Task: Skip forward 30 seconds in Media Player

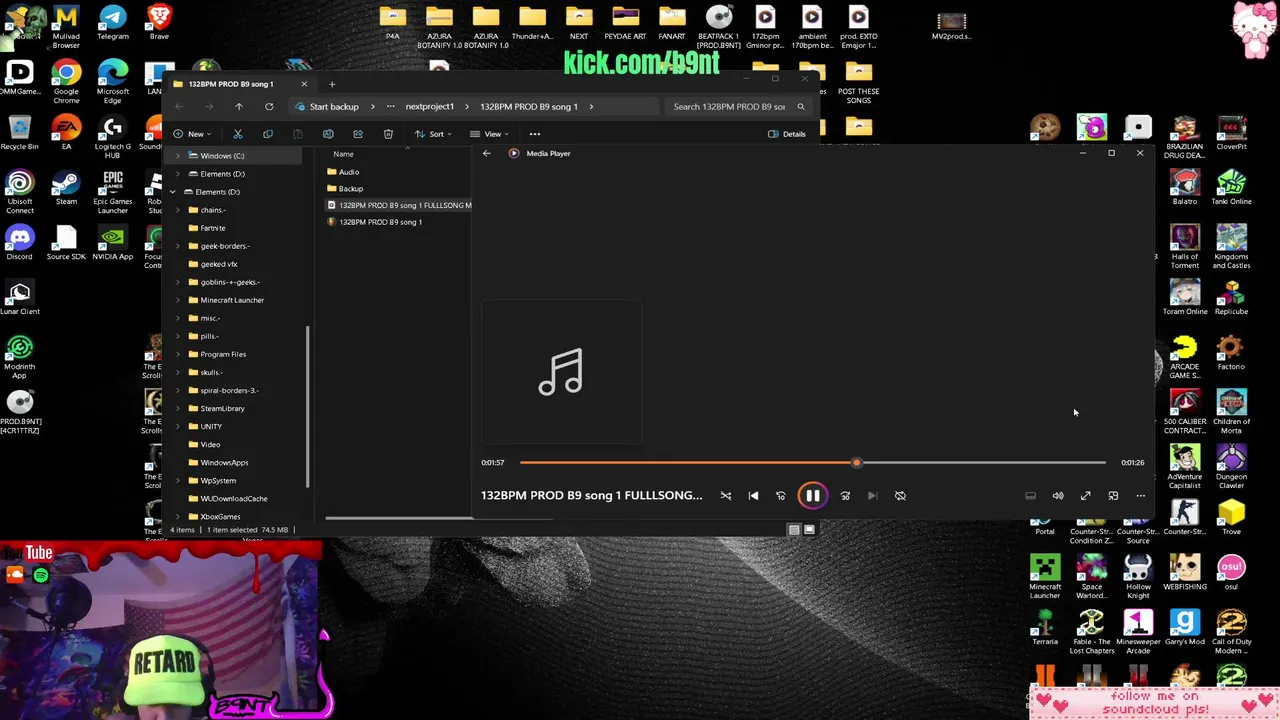Action: coord(845,496)
